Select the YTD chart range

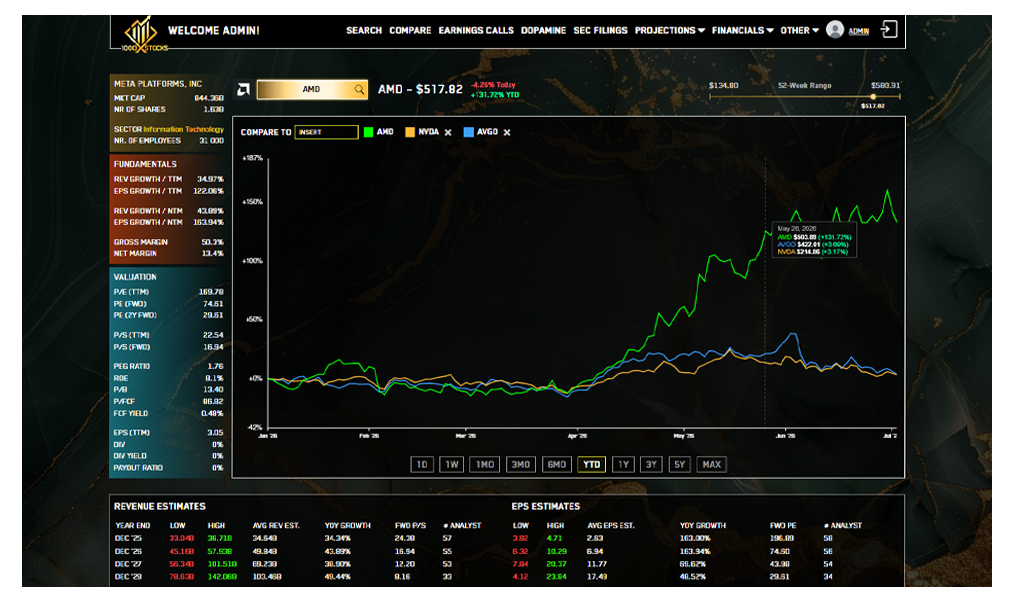[591, 465]
